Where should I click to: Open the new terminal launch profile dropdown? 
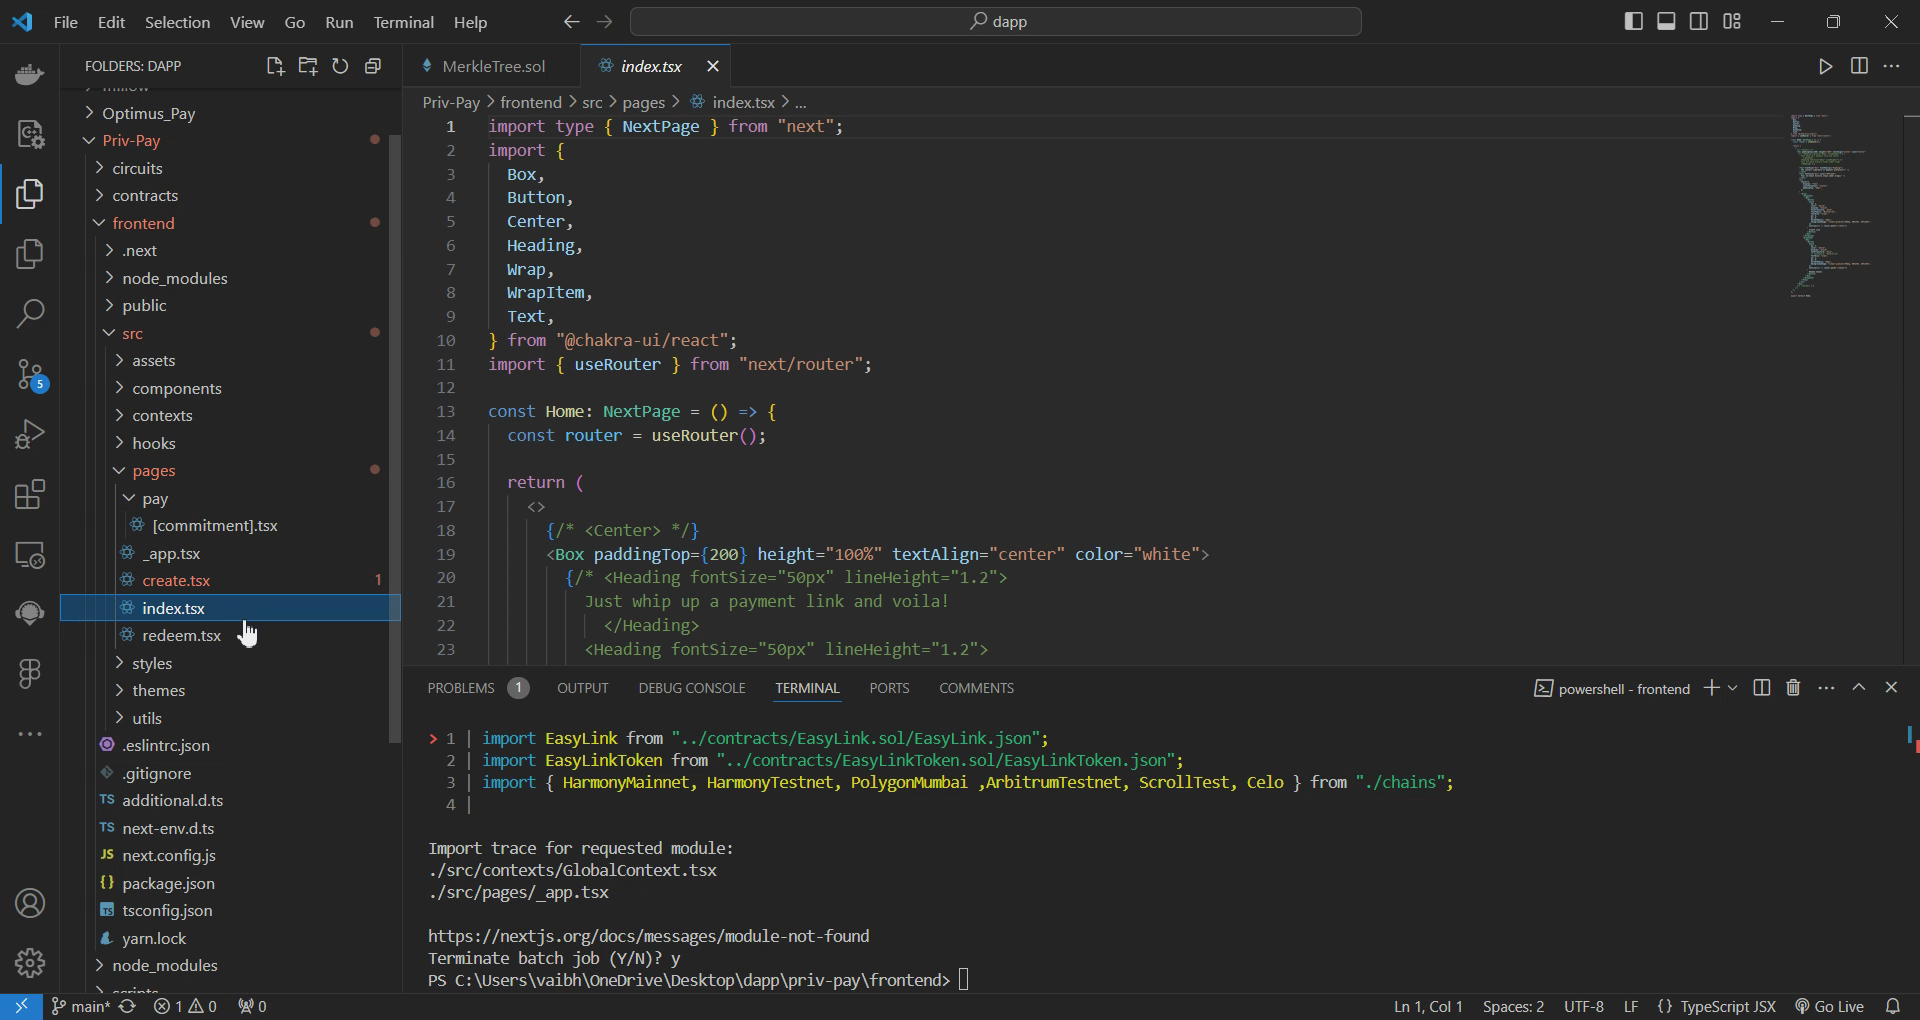(x=1732, y=688)
